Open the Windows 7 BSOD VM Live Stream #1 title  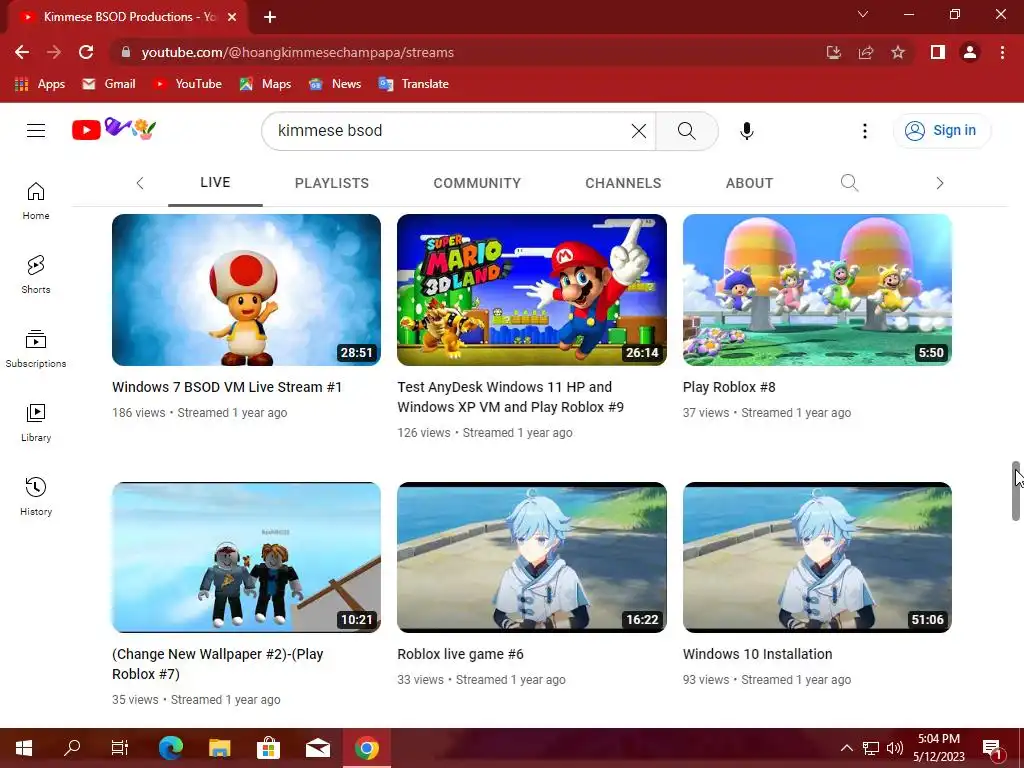[x=227, y=387]
